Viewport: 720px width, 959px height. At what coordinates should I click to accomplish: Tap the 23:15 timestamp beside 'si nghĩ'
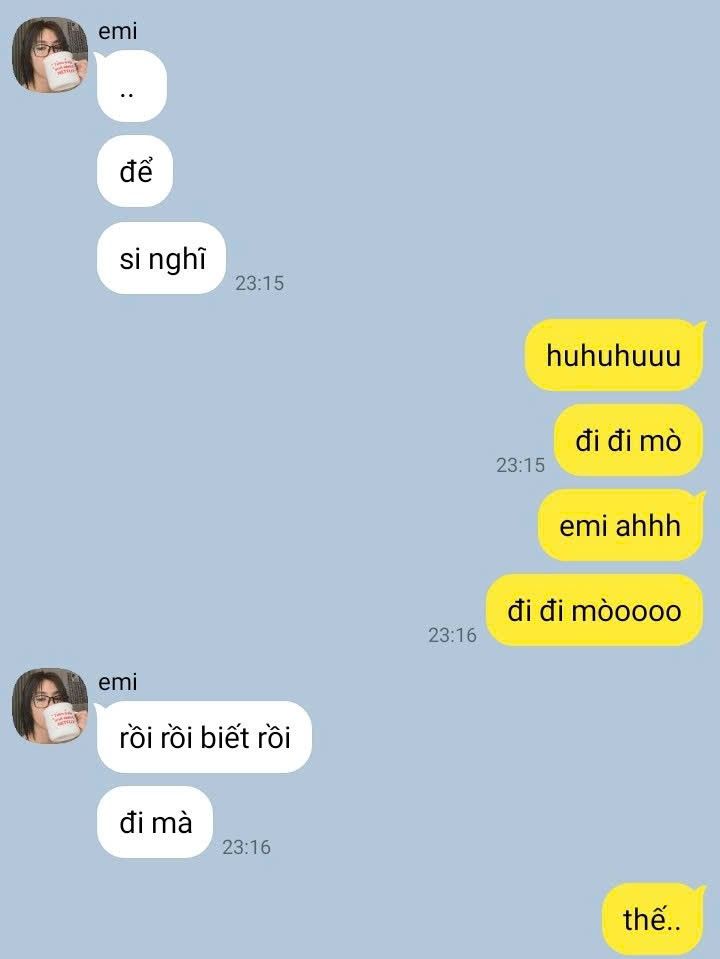259,283
